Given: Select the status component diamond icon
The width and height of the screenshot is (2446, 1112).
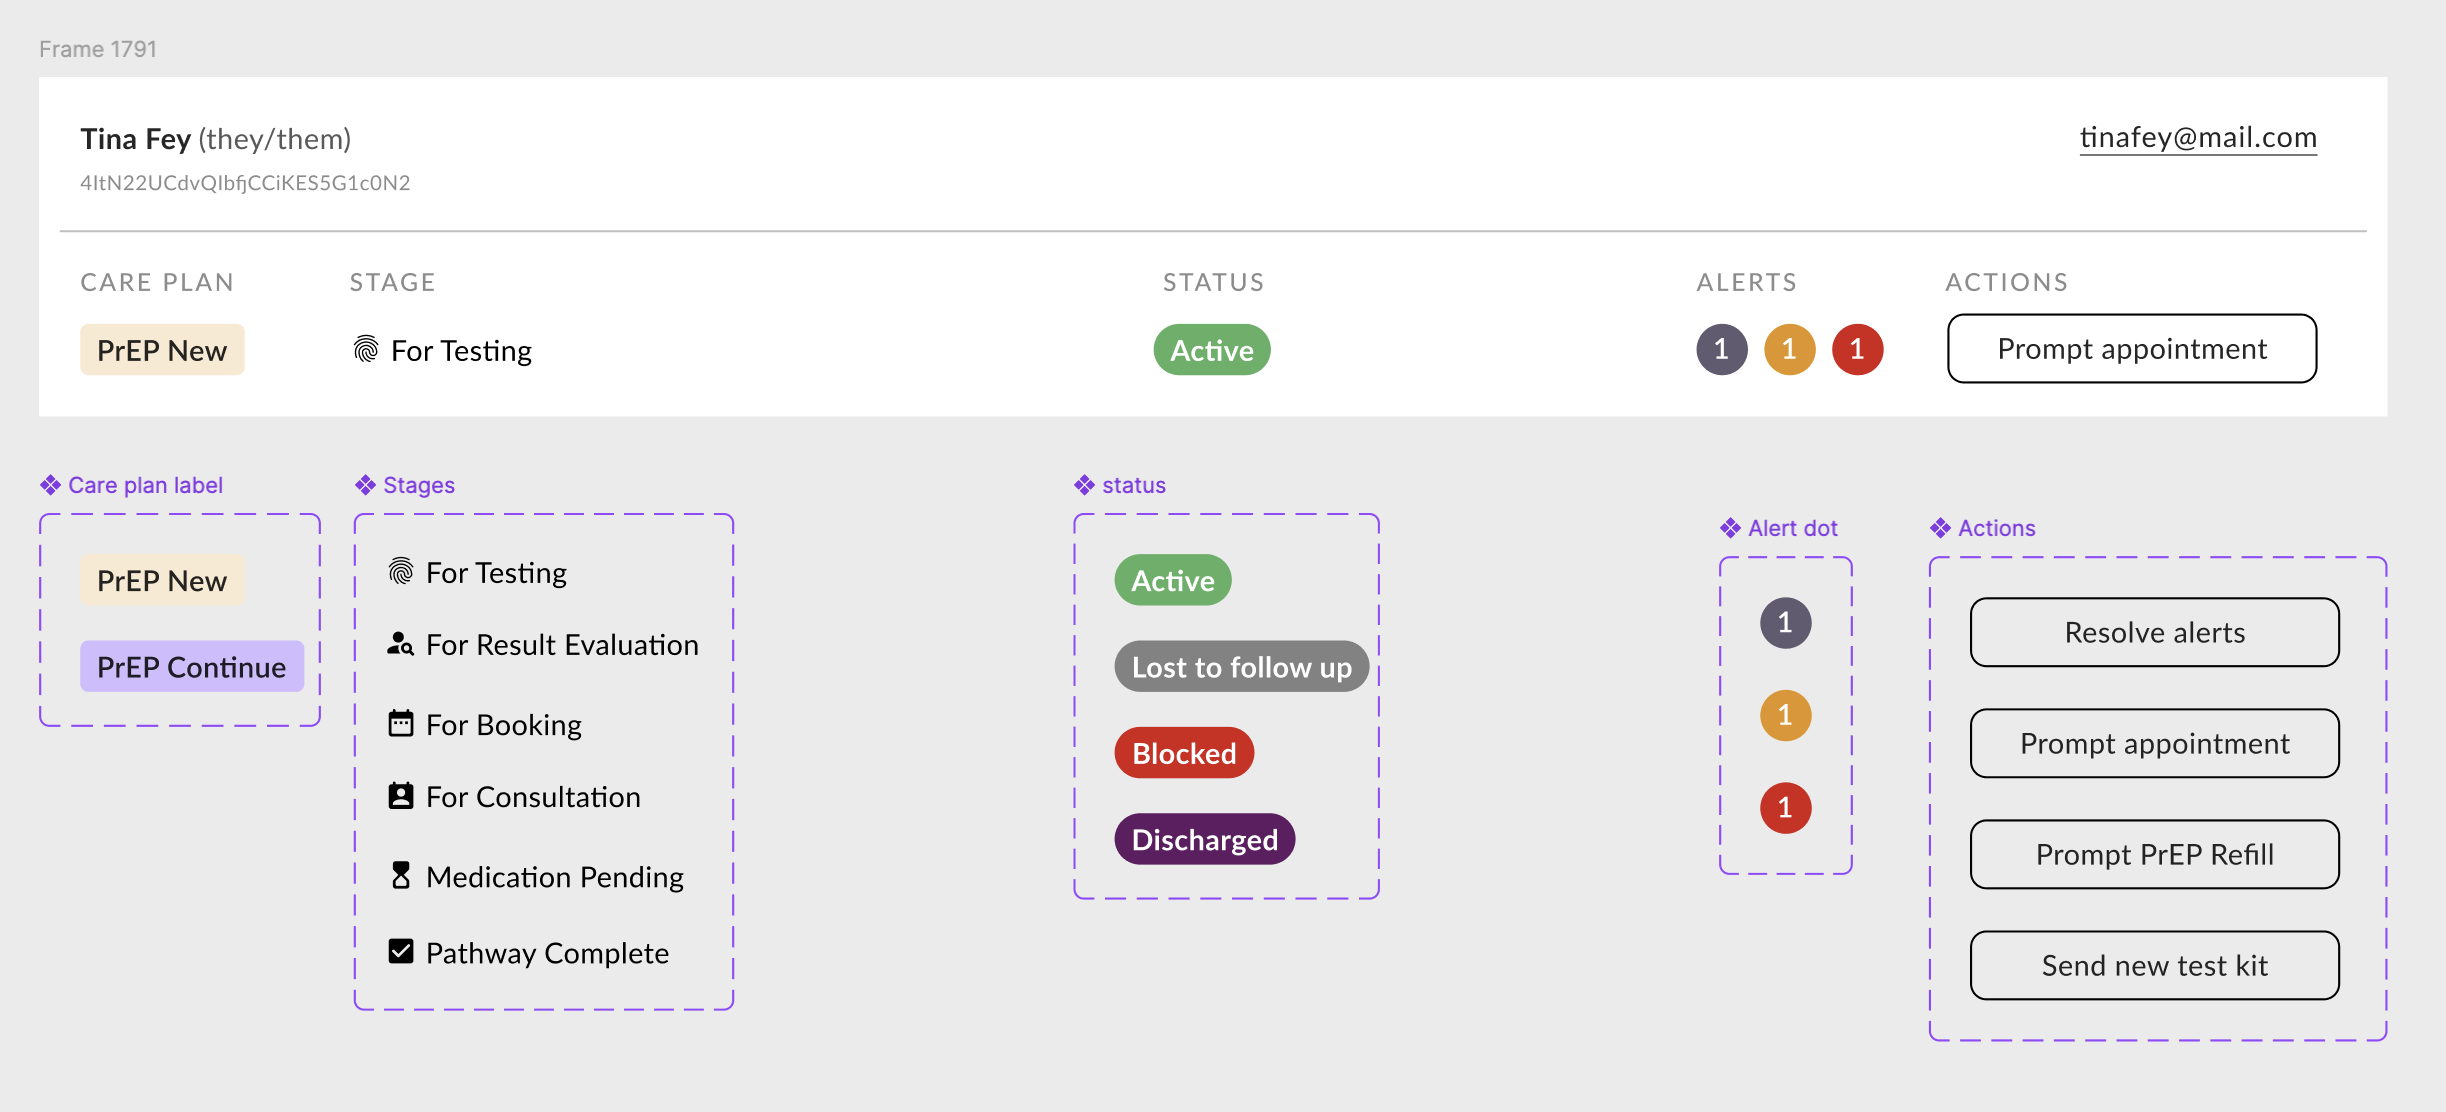Looking at the screenshot, I should point(1084,485).
